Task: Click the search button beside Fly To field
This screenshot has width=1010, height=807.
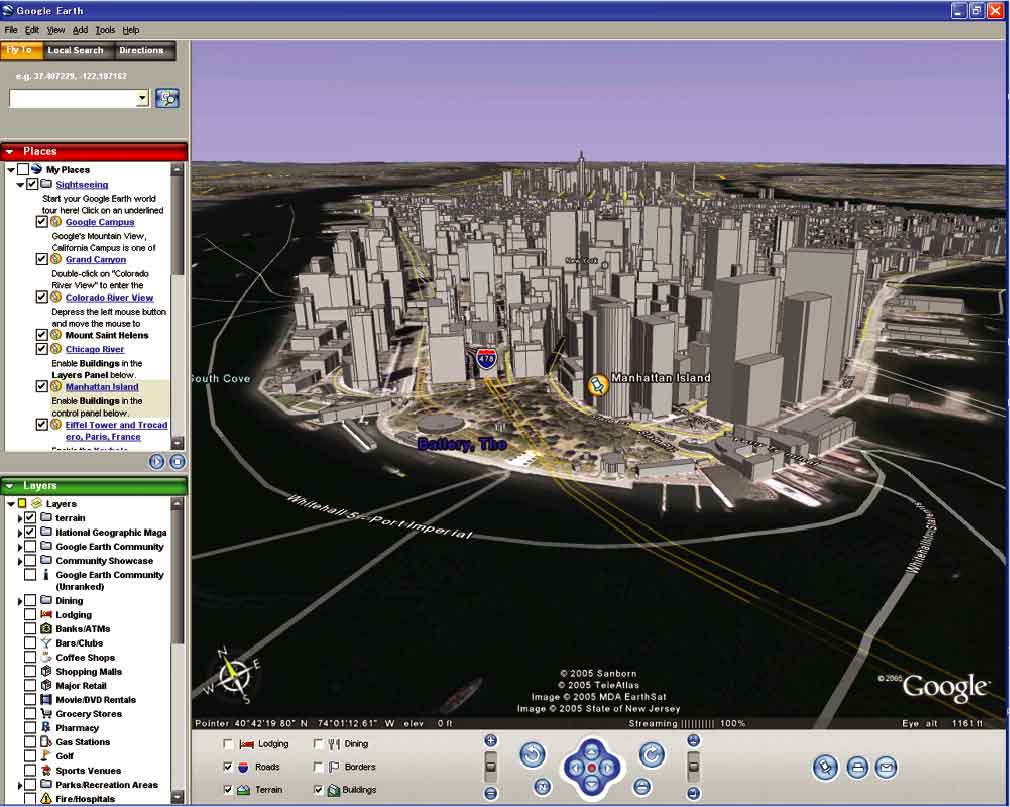Action: tap(167, 98)
